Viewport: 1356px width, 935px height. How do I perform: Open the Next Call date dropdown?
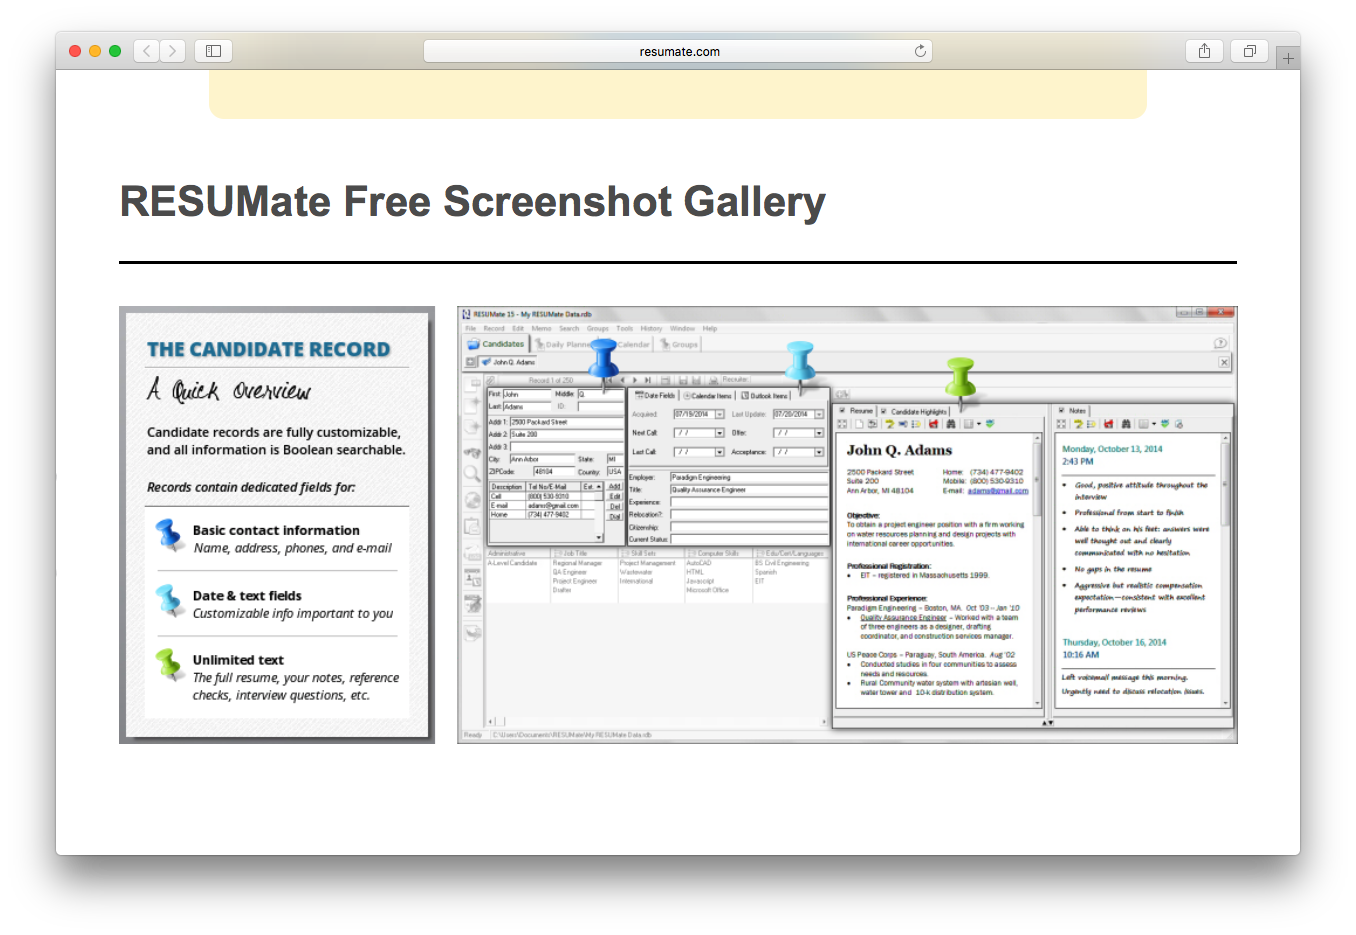tap(719, 433)
